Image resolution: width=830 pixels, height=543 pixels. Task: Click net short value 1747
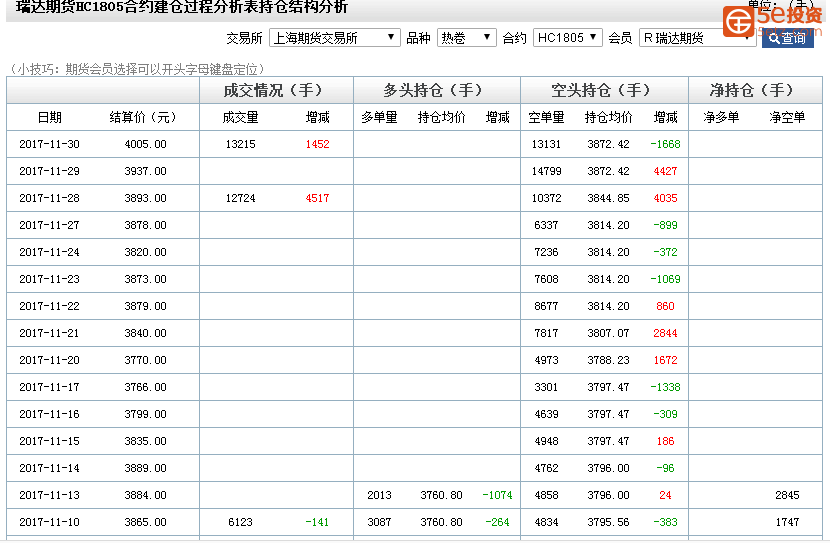pyautogui.click(x=787, y=522)
